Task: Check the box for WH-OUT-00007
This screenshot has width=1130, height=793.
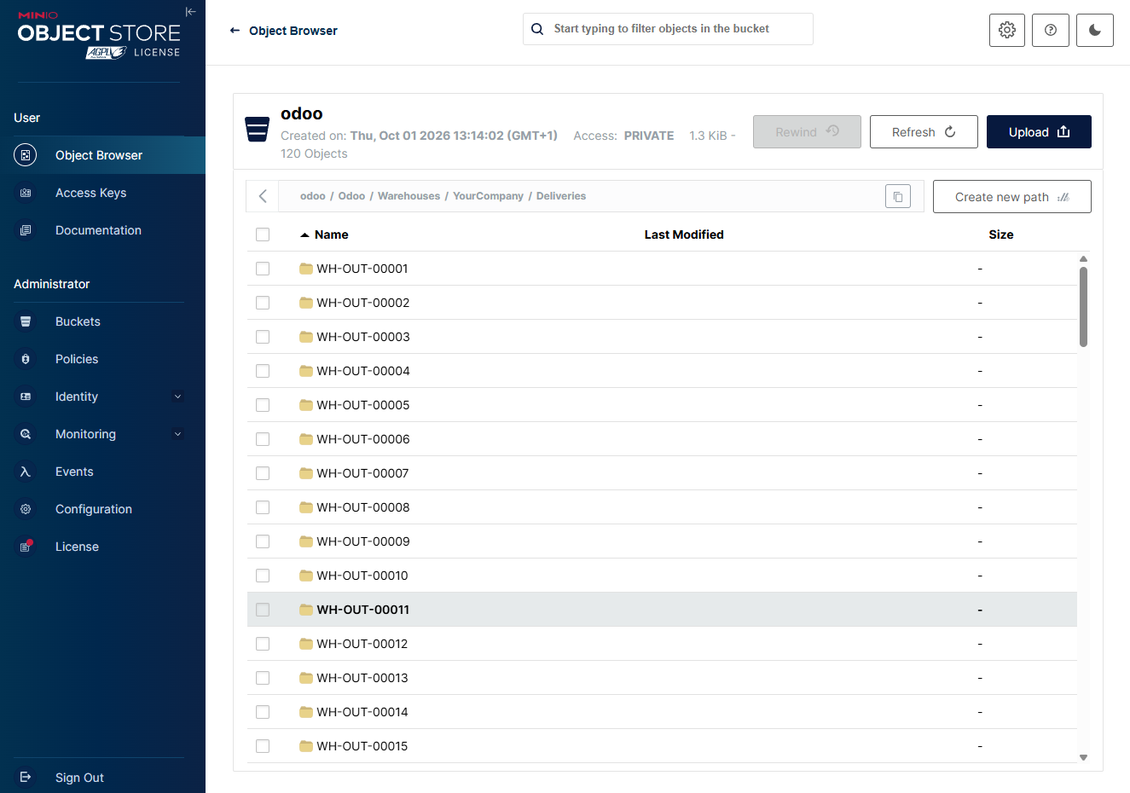Action: coord(262,473)
